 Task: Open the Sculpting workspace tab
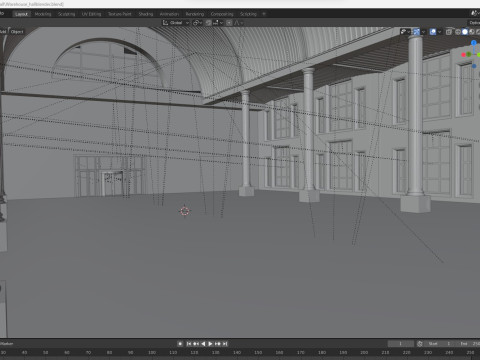coord(66,14)
